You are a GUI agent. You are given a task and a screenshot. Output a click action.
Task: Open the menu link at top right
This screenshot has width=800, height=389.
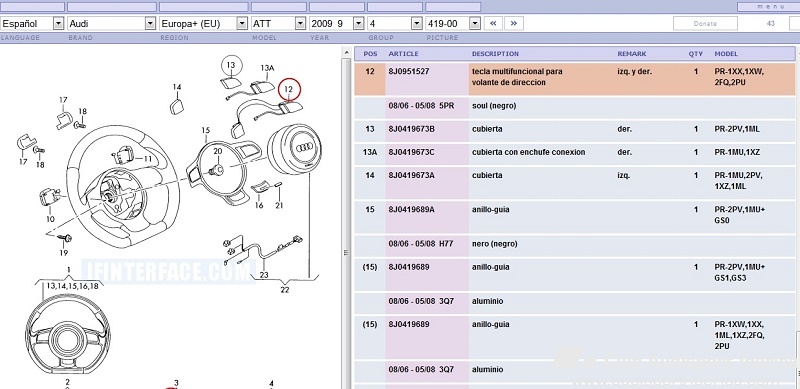pyautogui.click(x=770, y=7)
